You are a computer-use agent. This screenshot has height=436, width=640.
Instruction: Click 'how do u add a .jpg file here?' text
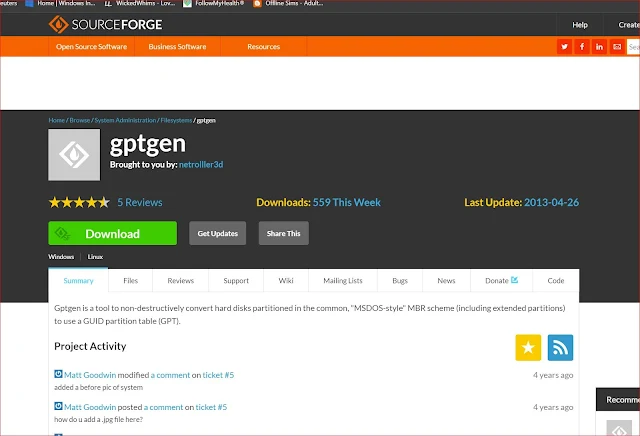point(98,419)
